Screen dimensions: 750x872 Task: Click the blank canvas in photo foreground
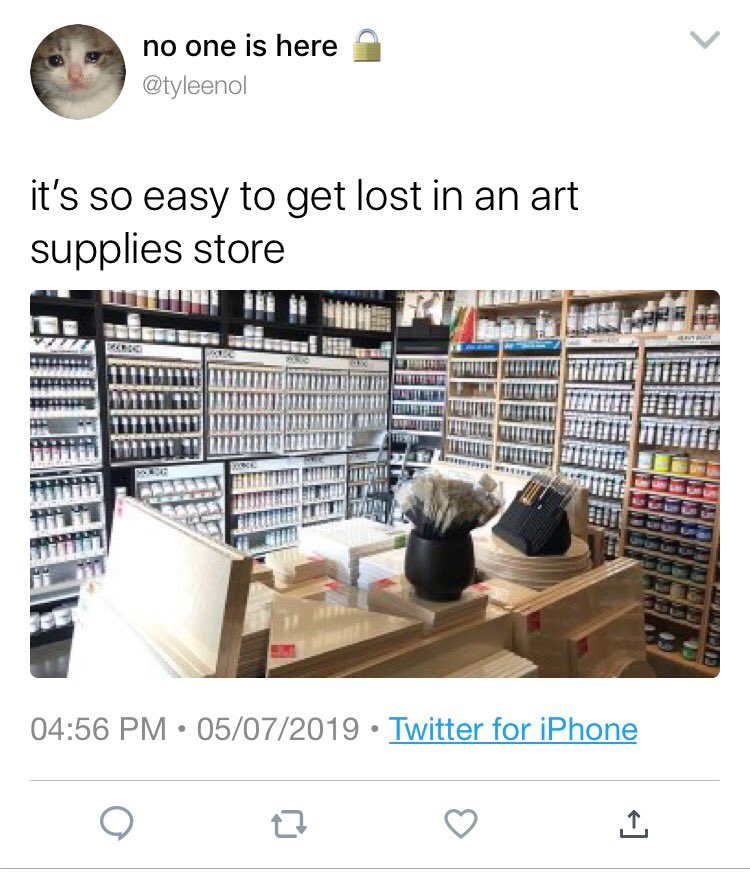[161, 589]
